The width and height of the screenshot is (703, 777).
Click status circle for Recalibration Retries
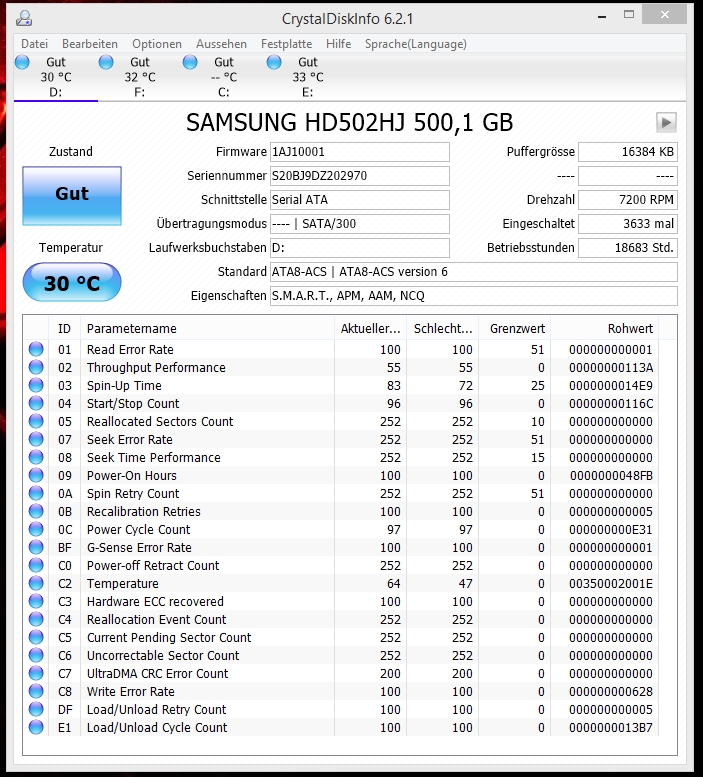click(36, 511)
